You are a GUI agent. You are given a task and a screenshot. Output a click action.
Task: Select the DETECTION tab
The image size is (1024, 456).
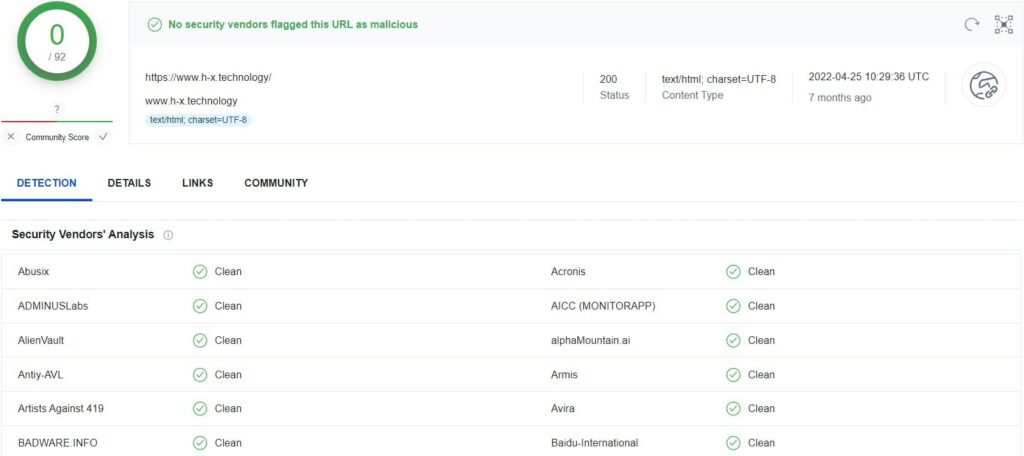point(46,183)
